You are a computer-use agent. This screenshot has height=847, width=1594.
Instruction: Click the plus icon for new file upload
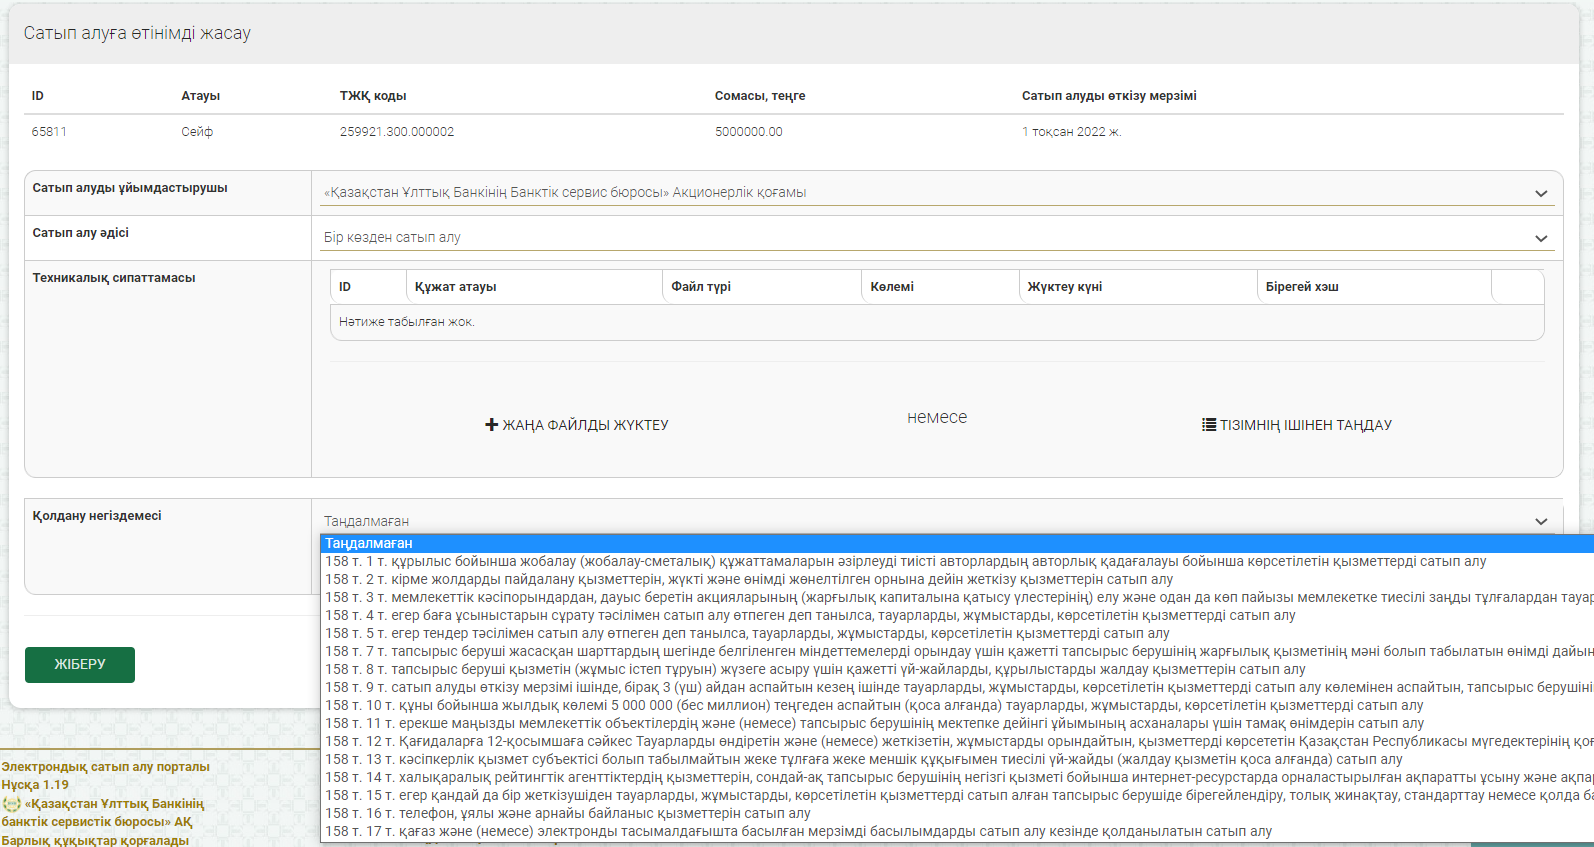(491, 425)
